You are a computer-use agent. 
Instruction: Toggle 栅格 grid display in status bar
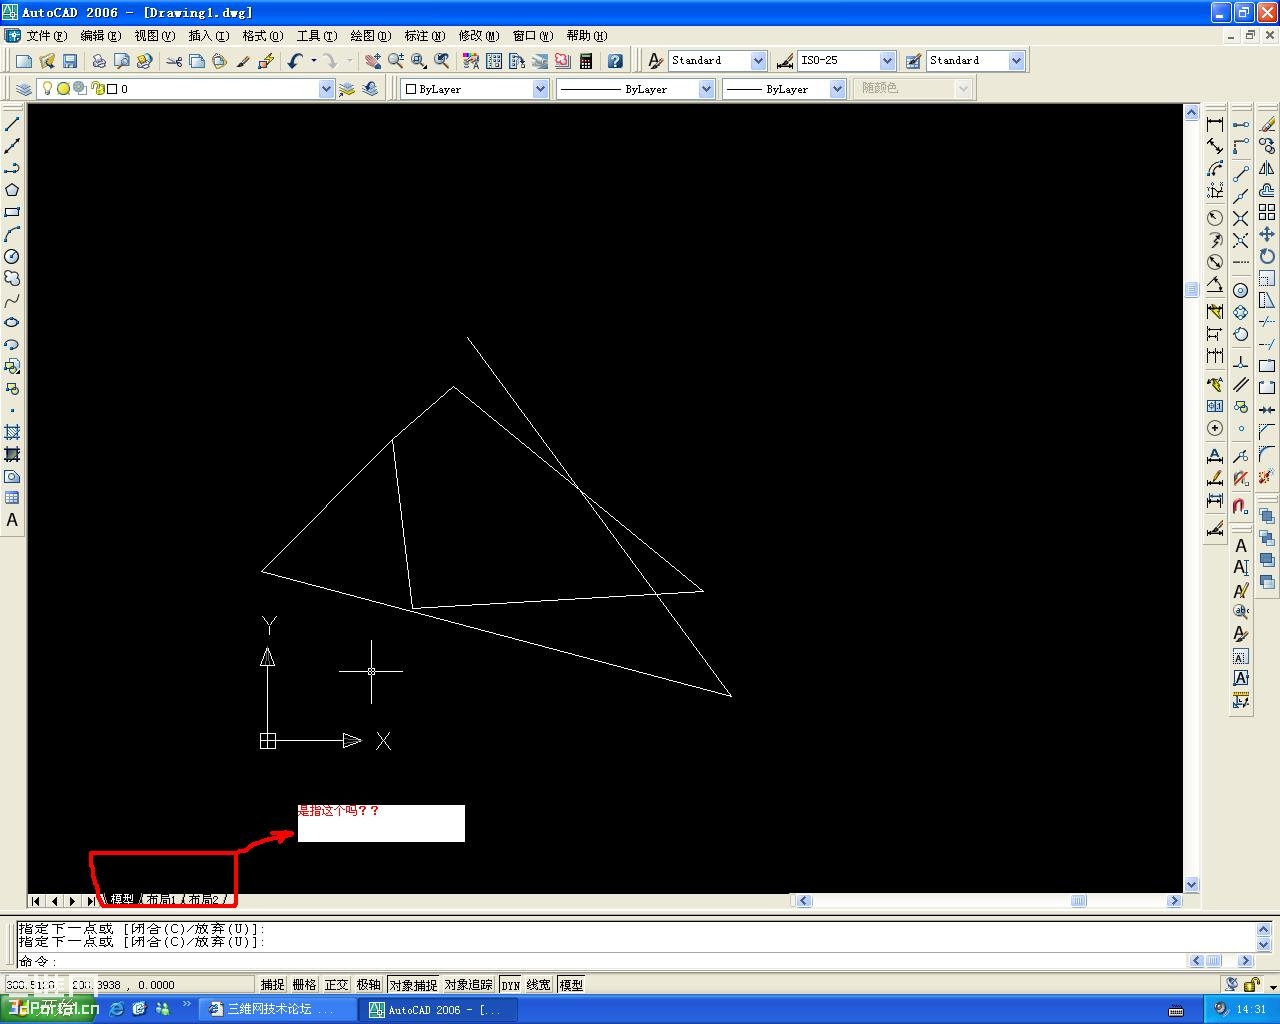tap(304, 985)
